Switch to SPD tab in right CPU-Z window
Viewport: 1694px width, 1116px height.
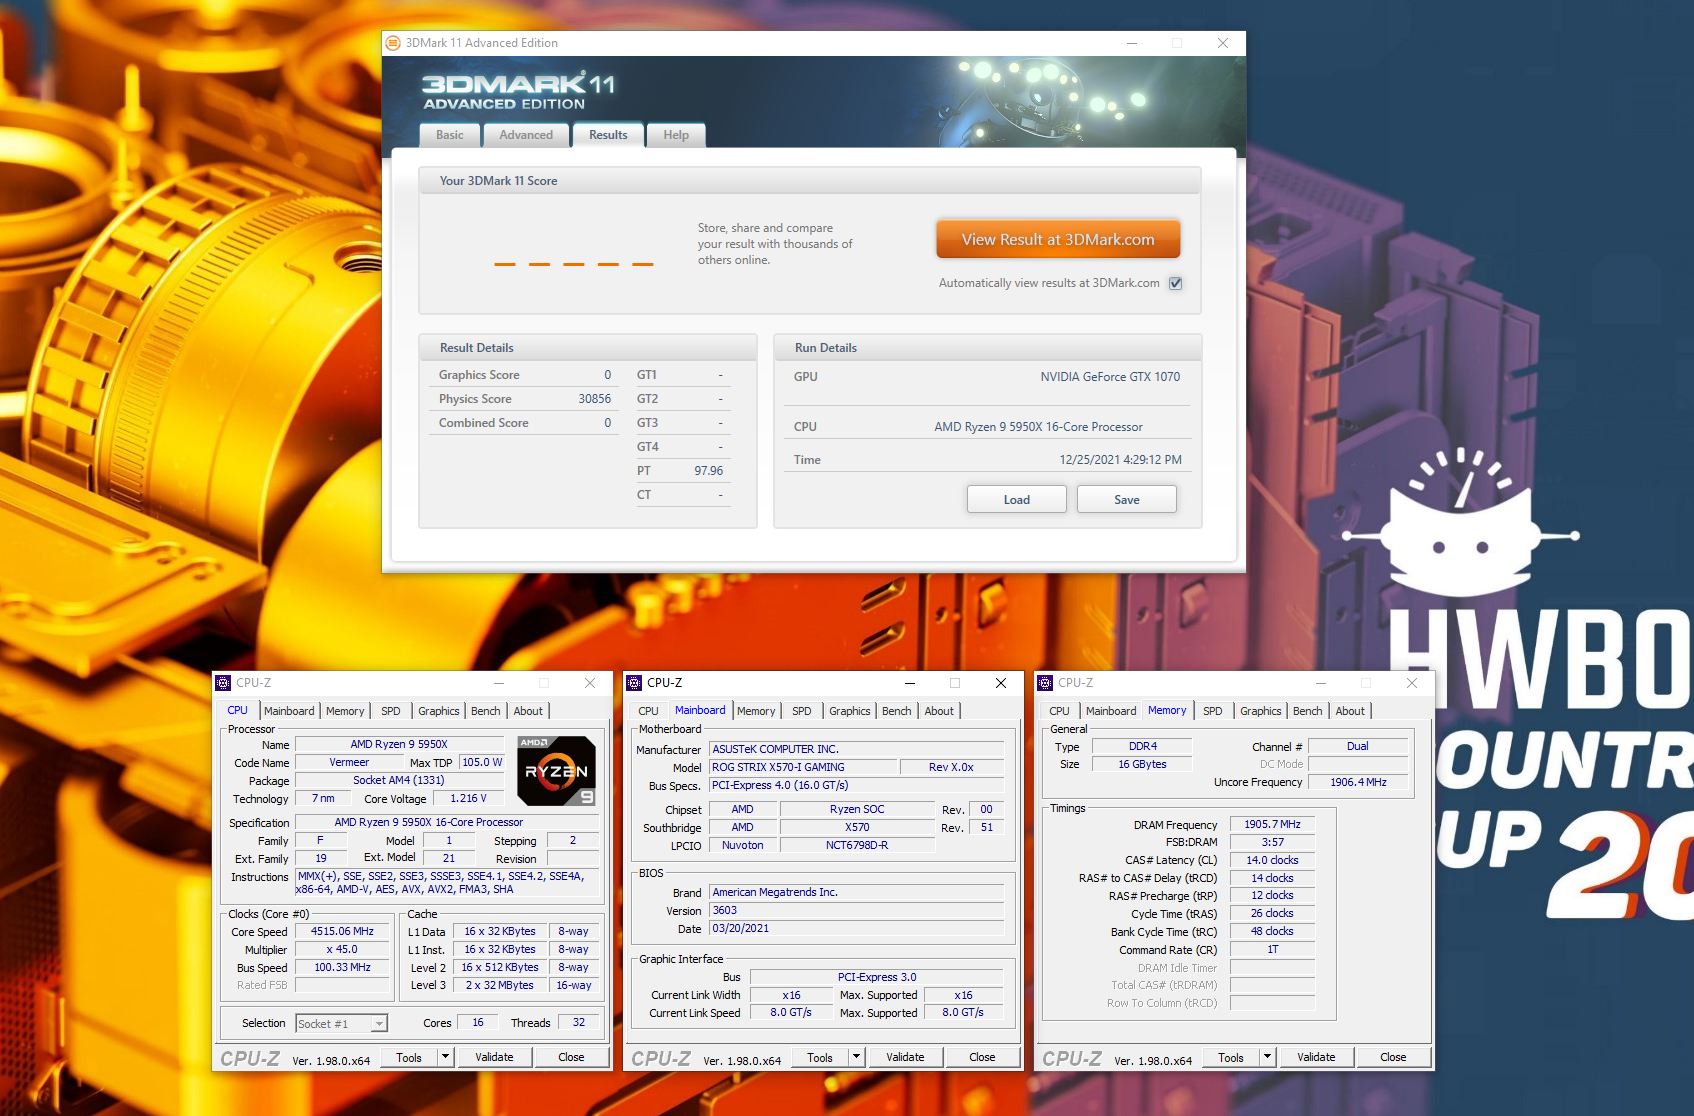tap(1213, 711)
